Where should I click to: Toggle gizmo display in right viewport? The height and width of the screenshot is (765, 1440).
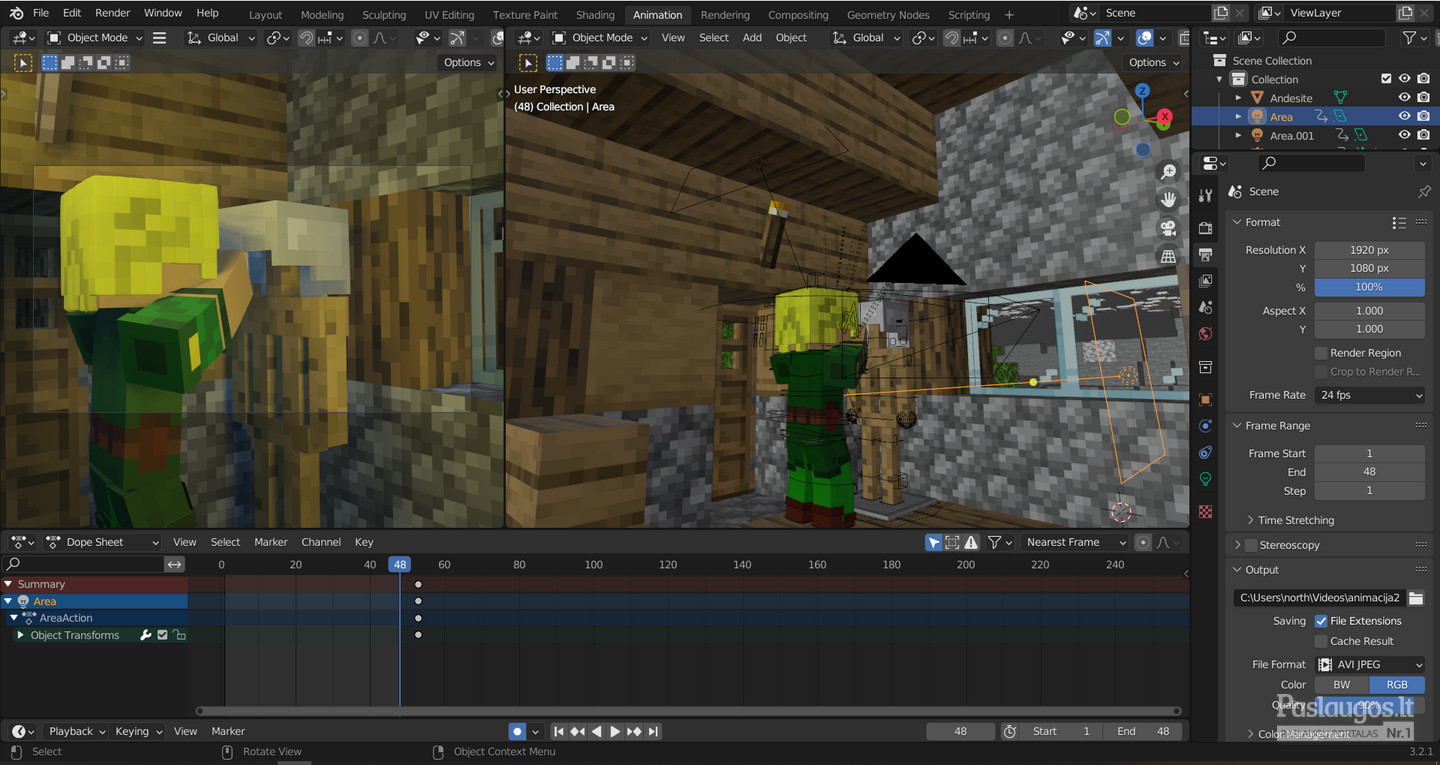click(x=1102, y=38)
